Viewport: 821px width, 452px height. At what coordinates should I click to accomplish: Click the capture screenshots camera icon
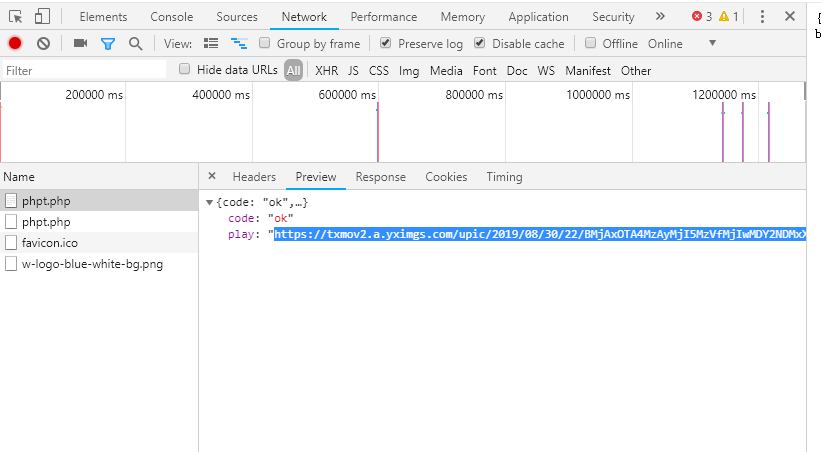[81, 43]
